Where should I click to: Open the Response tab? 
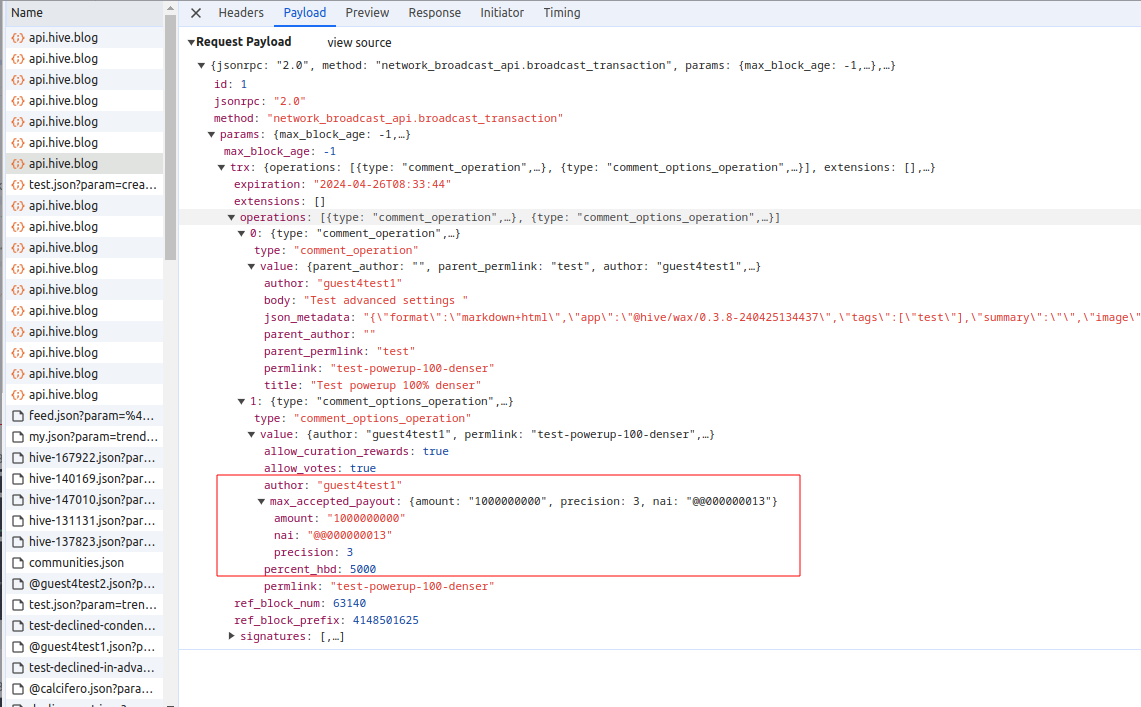coord(435,13)
